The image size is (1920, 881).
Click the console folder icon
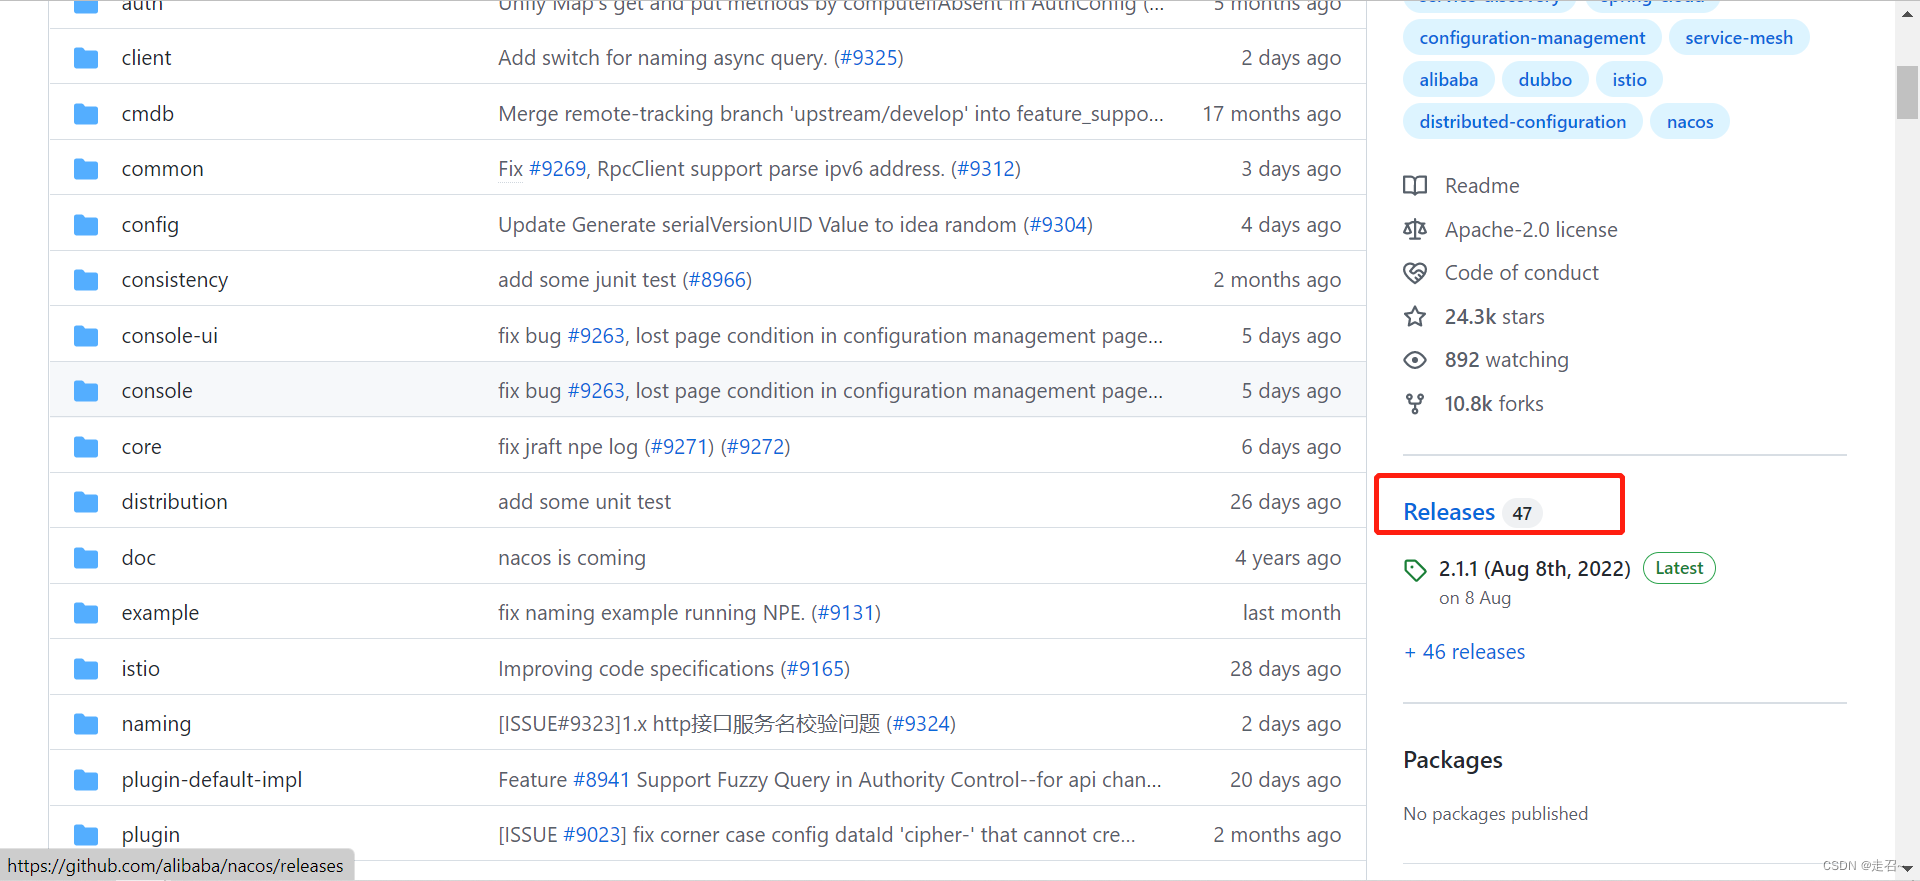[x=86, y=391]
